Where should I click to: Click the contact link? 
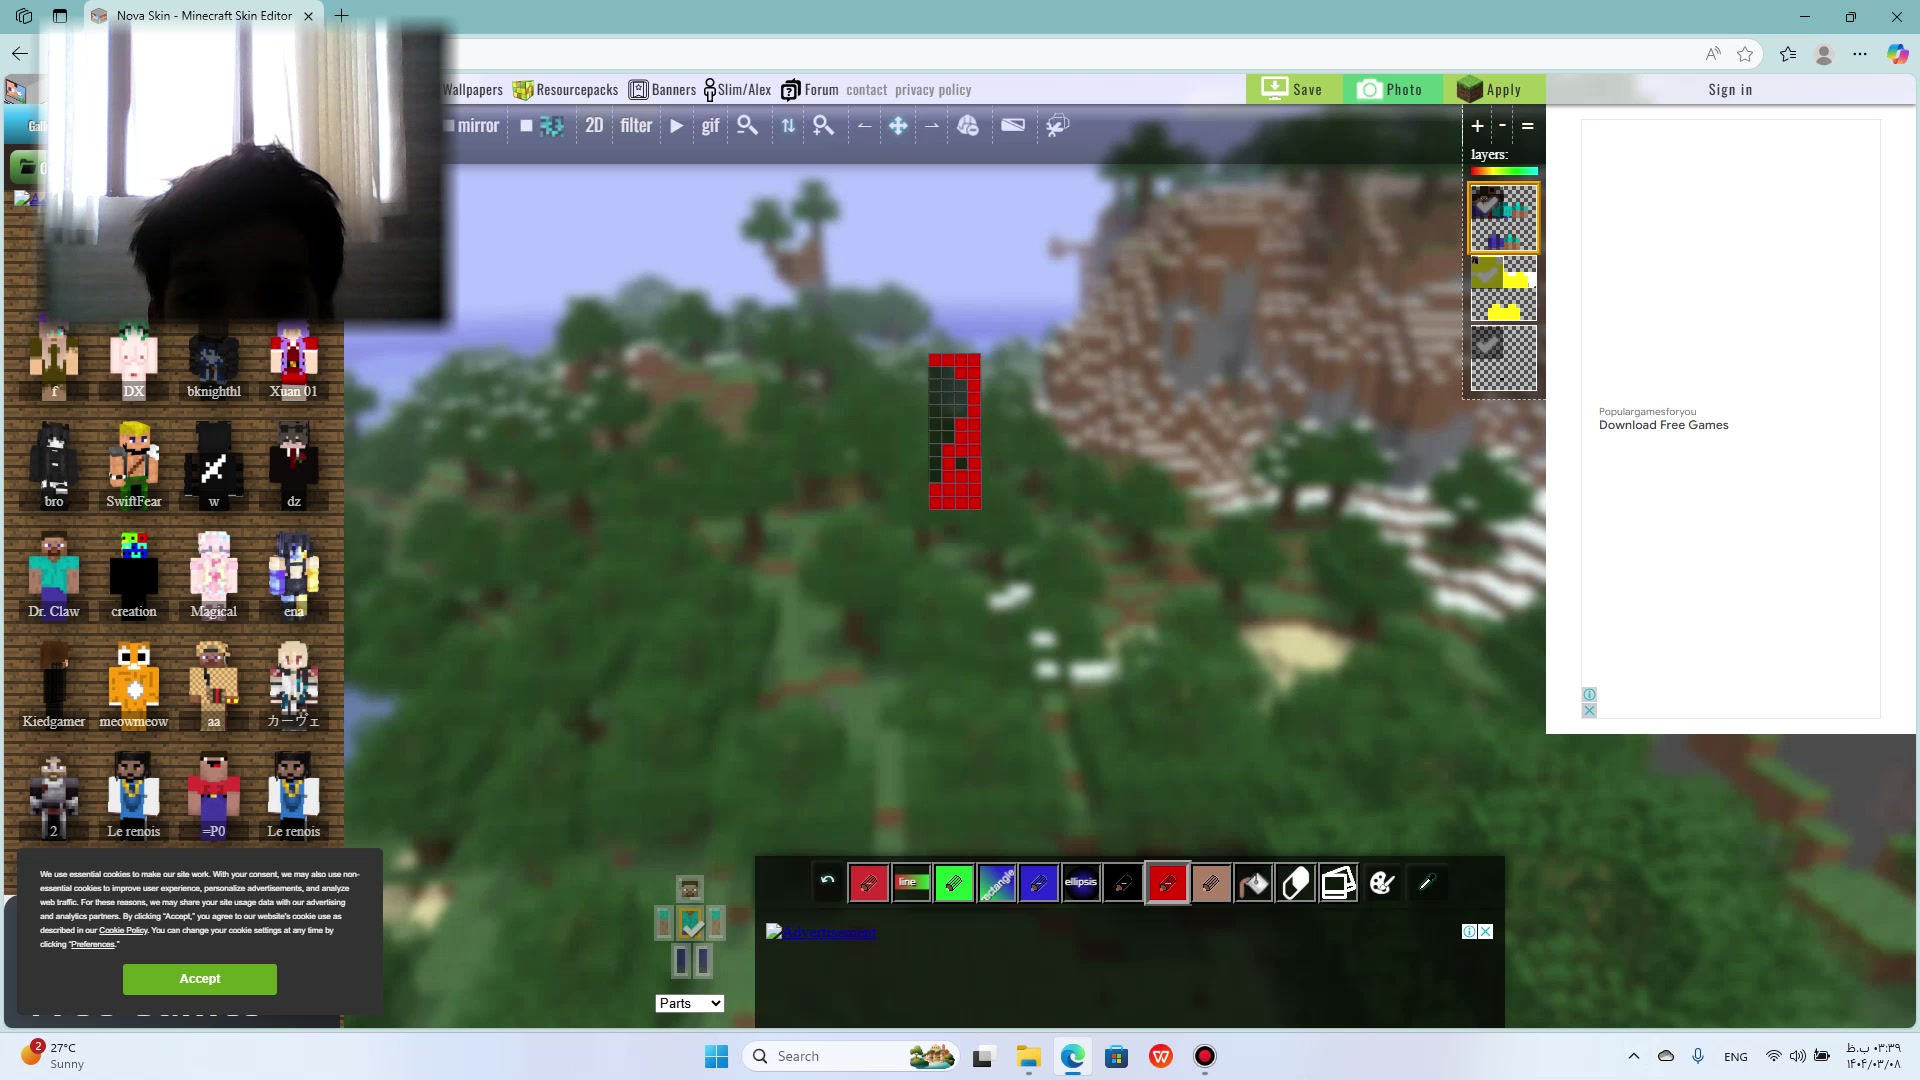(866, 90)
